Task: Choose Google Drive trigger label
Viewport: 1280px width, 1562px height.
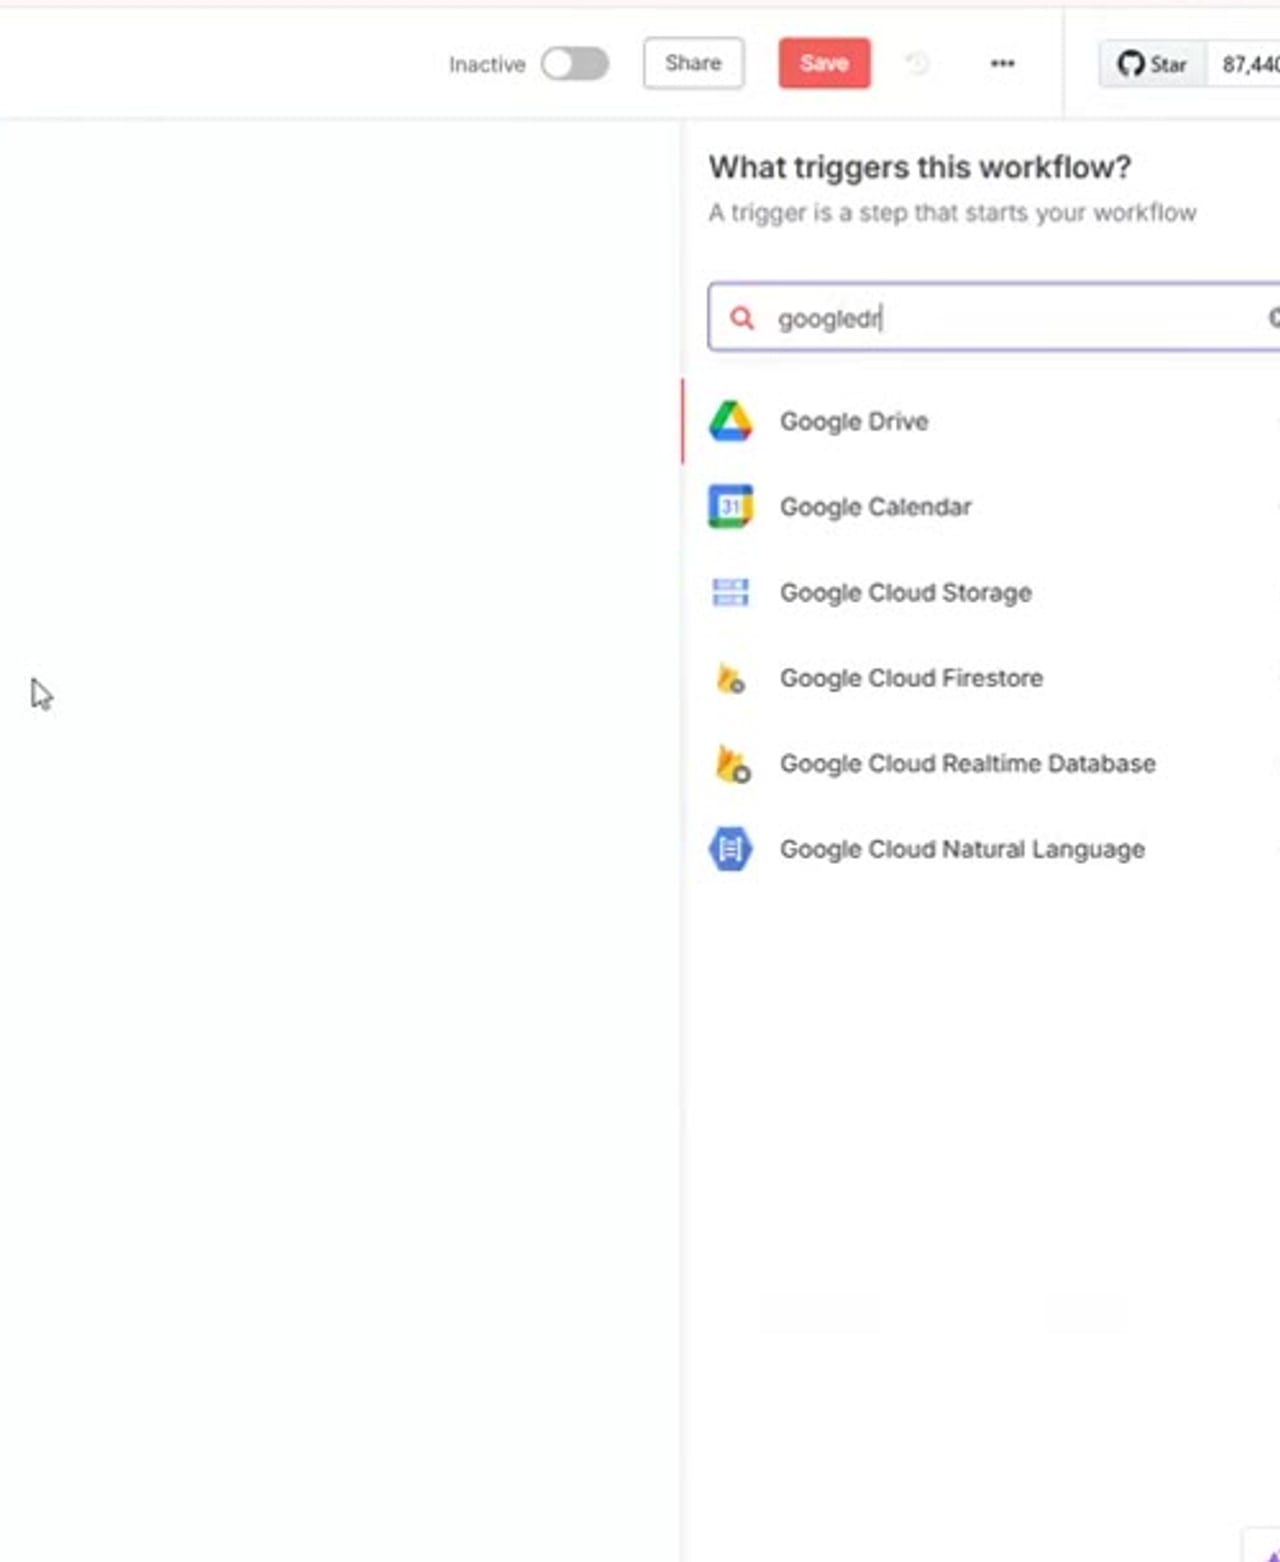Action: click(x=854, y=422)
